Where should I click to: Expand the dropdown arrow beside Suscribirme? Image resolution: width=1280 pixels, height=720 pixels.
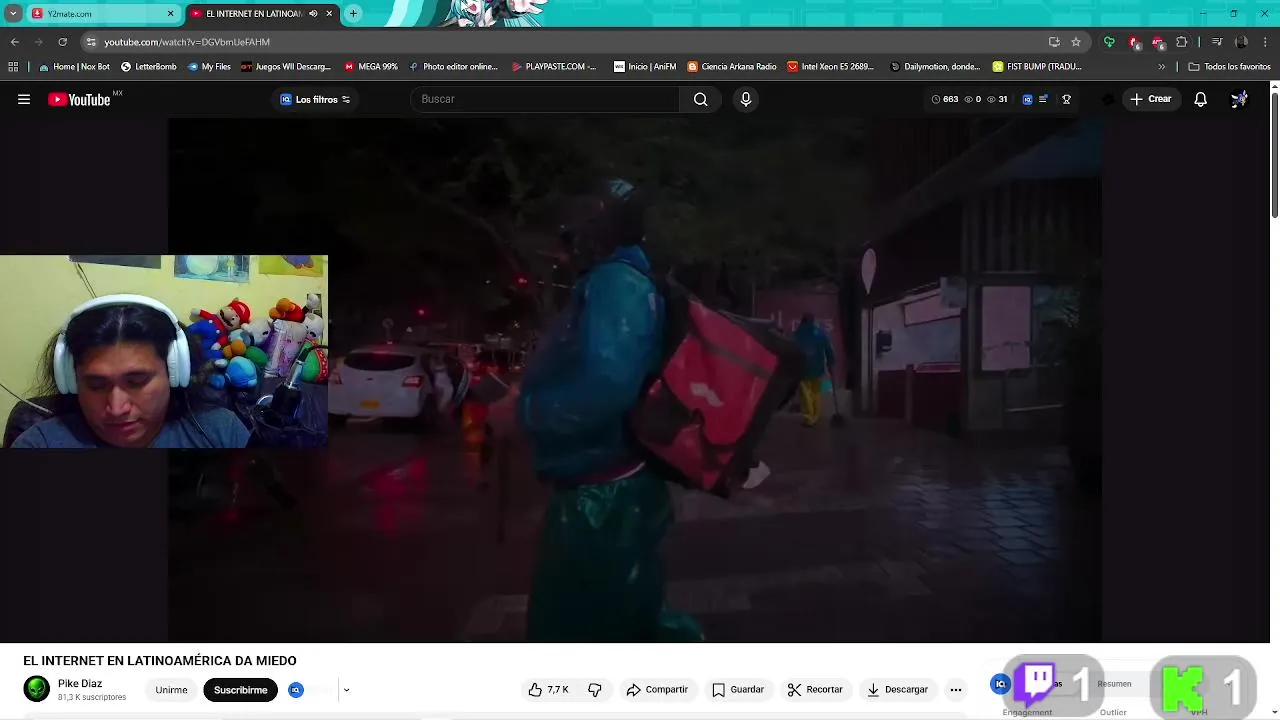346,690
